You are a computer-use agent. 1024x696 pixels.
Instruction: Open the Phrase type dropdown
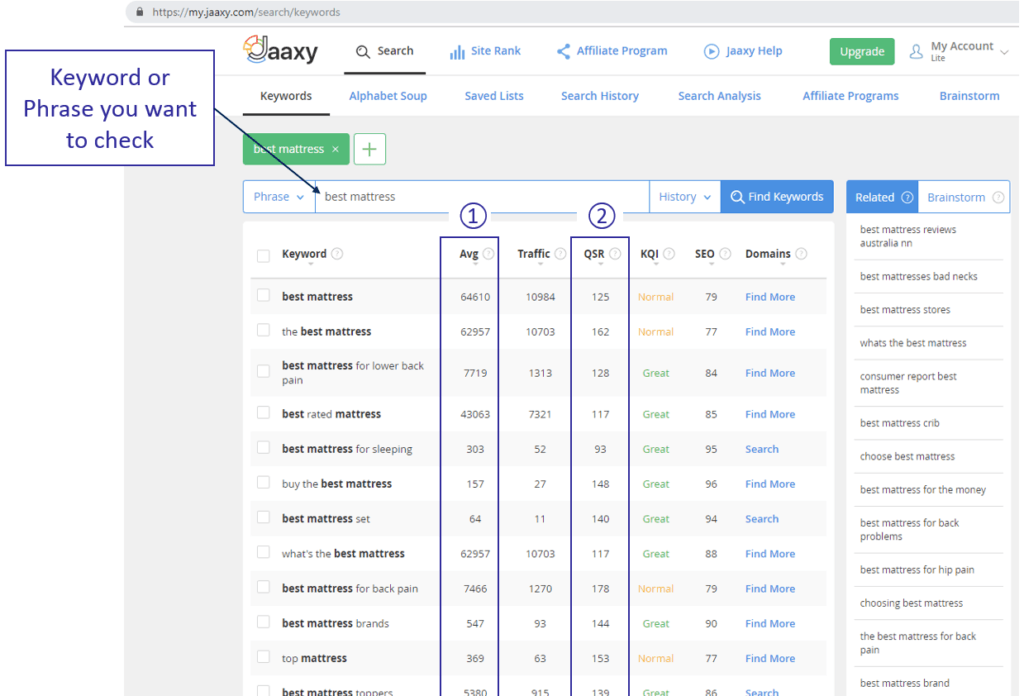click(x=279, y=197)
